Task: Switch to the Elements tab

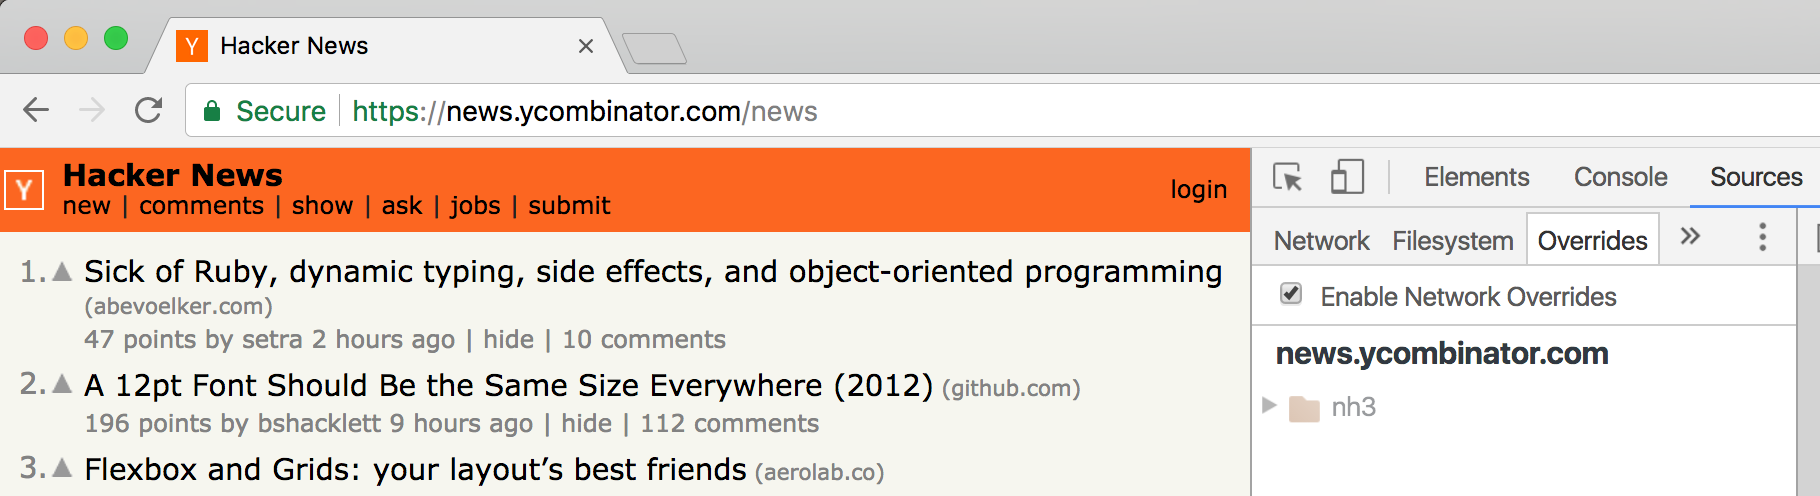Action: click(x=1476, y=177)
